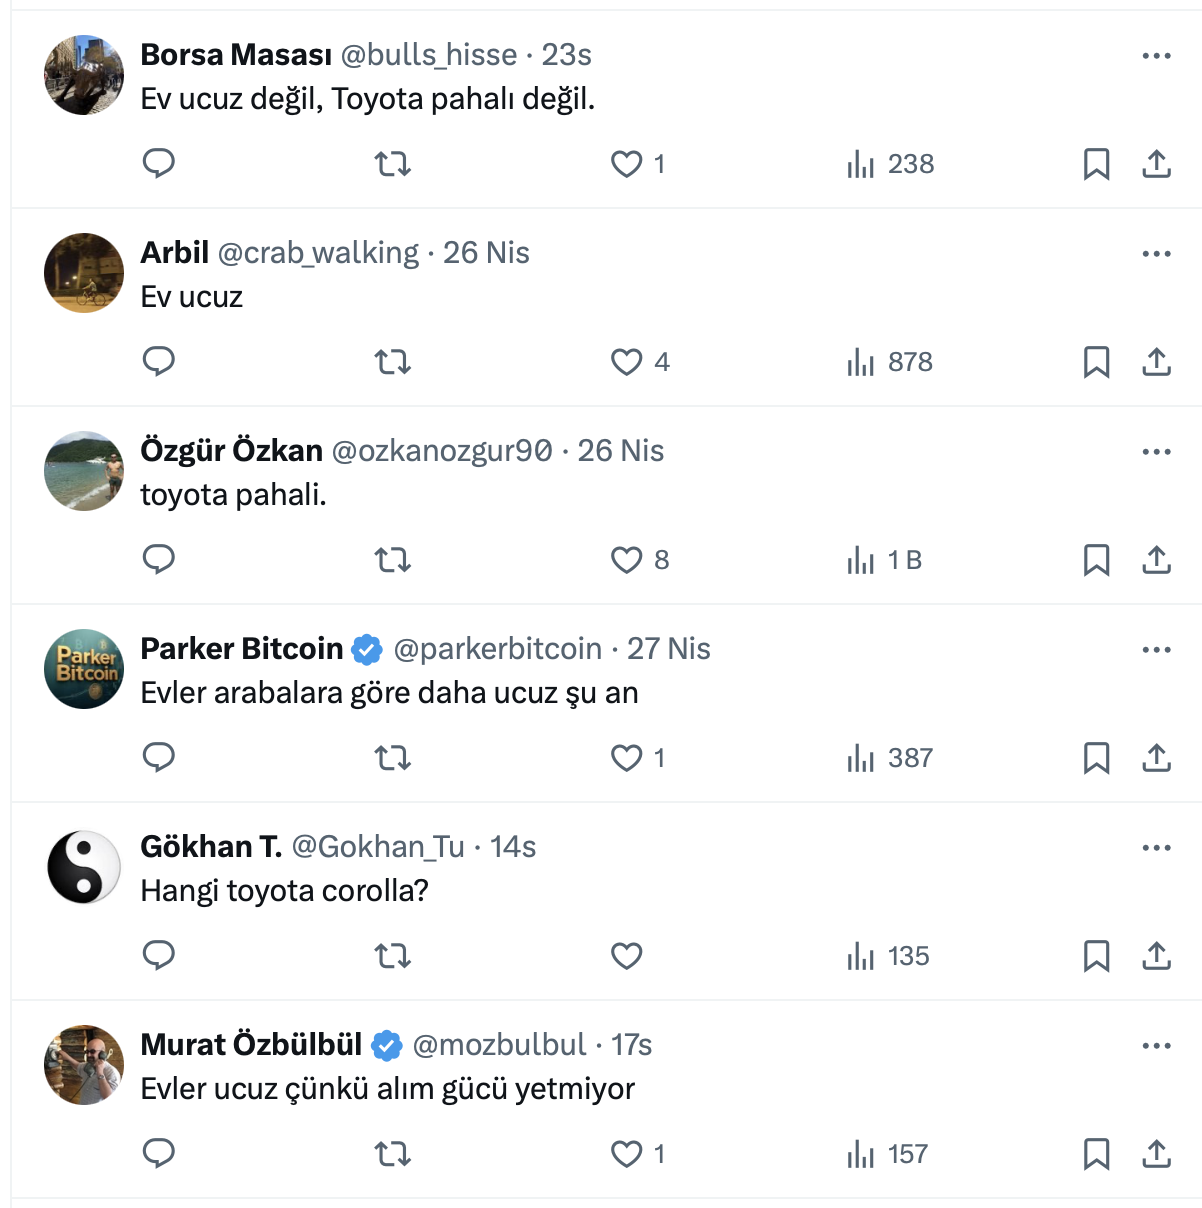Share Borsa Masası's tweet

click(x=1156, y=163)
